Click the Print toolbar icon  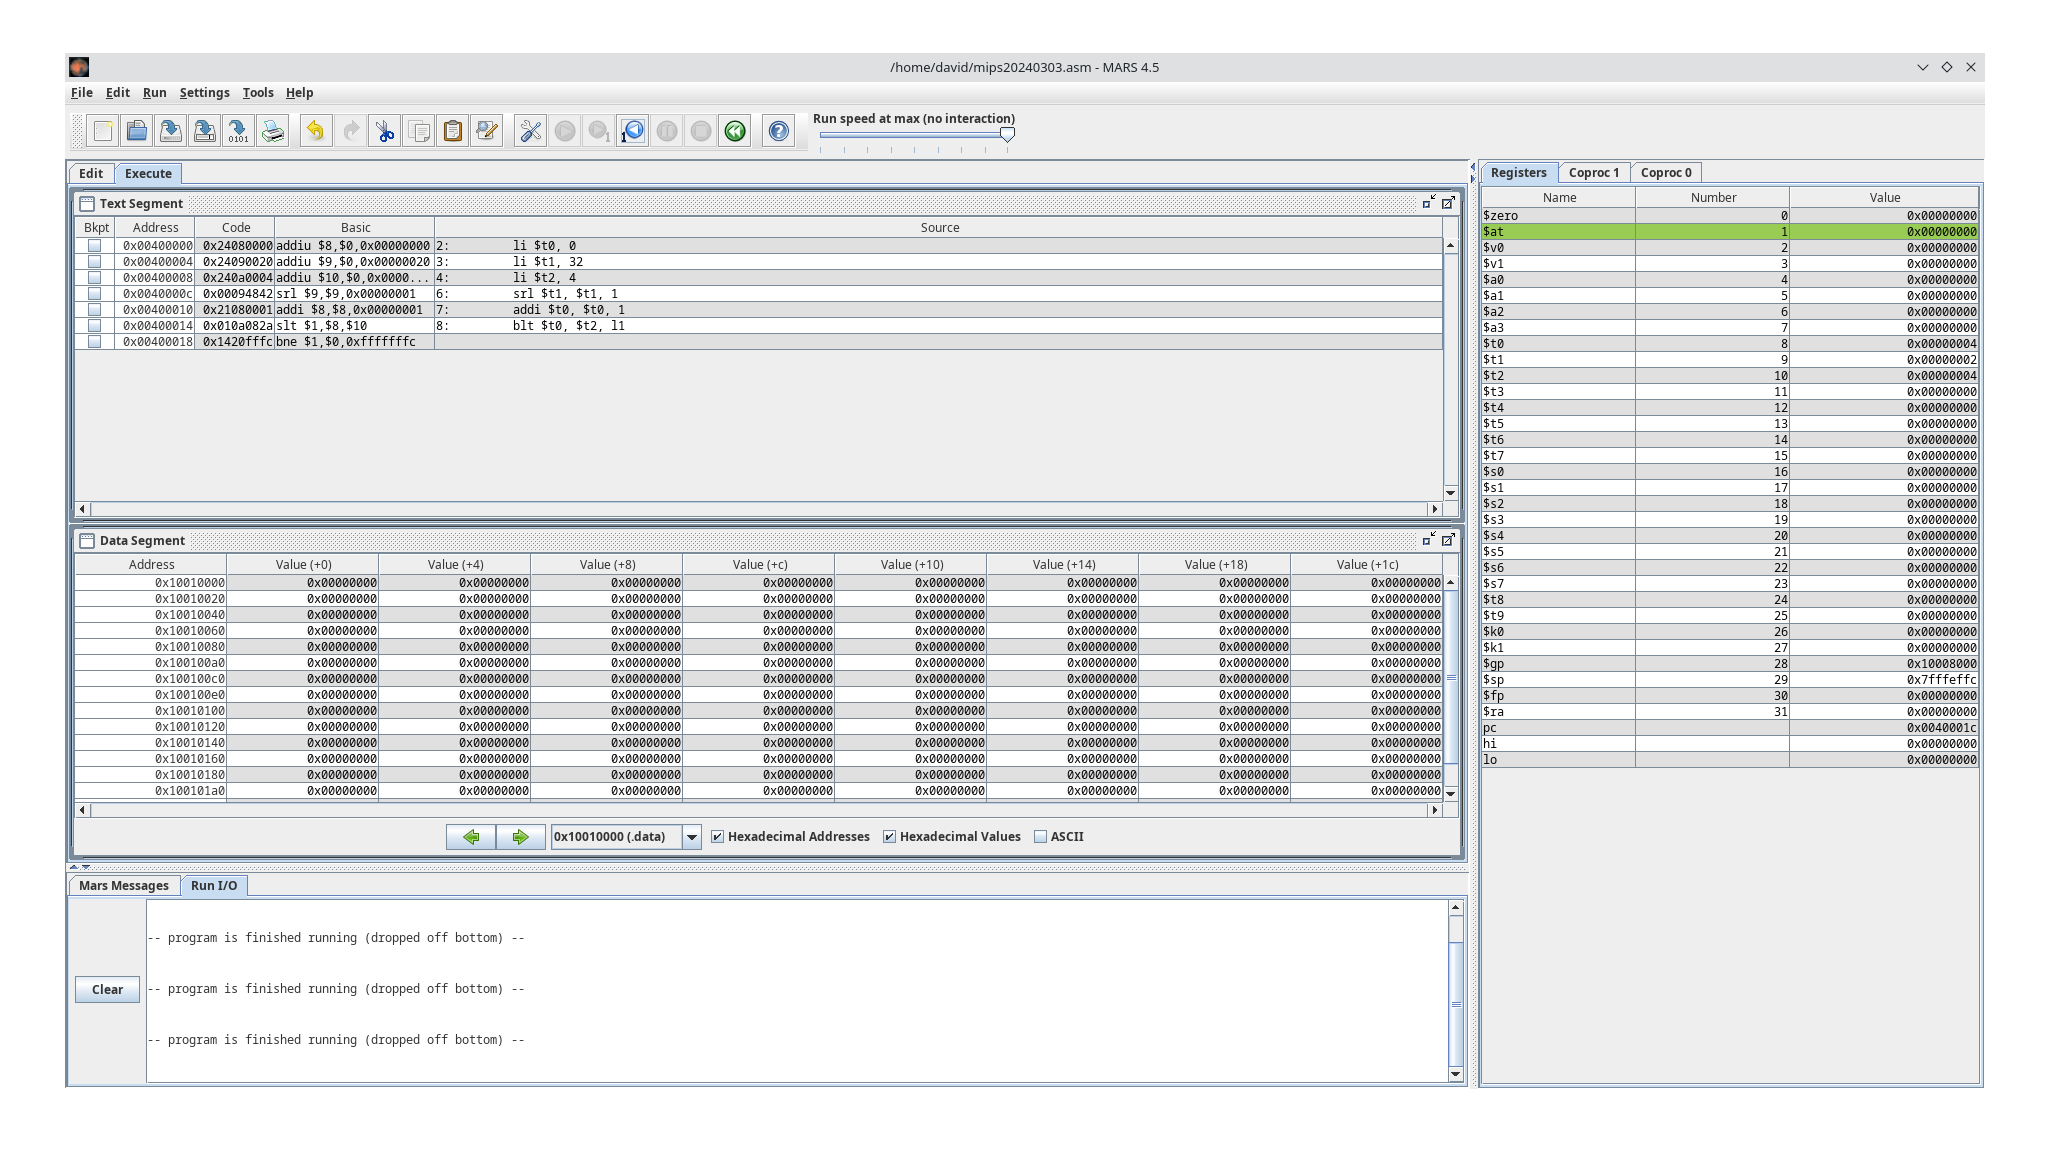(271, 130)
